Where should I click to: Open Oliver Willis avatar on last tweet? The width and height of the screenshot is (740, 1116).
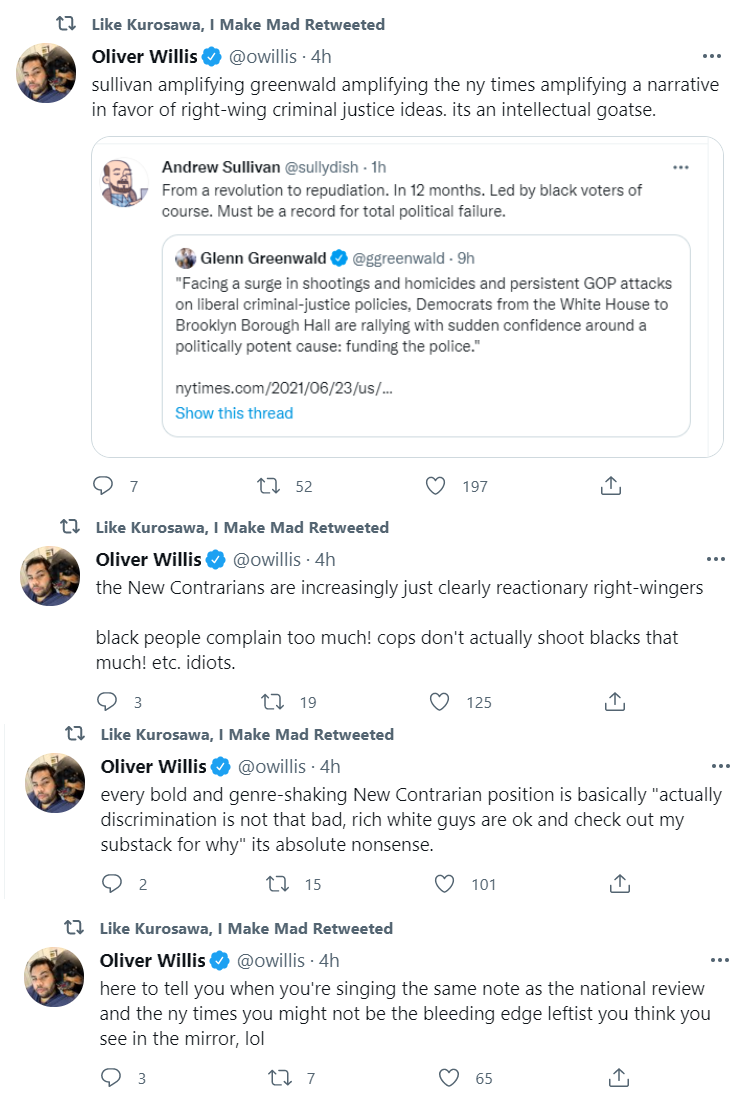pos(55,976)
